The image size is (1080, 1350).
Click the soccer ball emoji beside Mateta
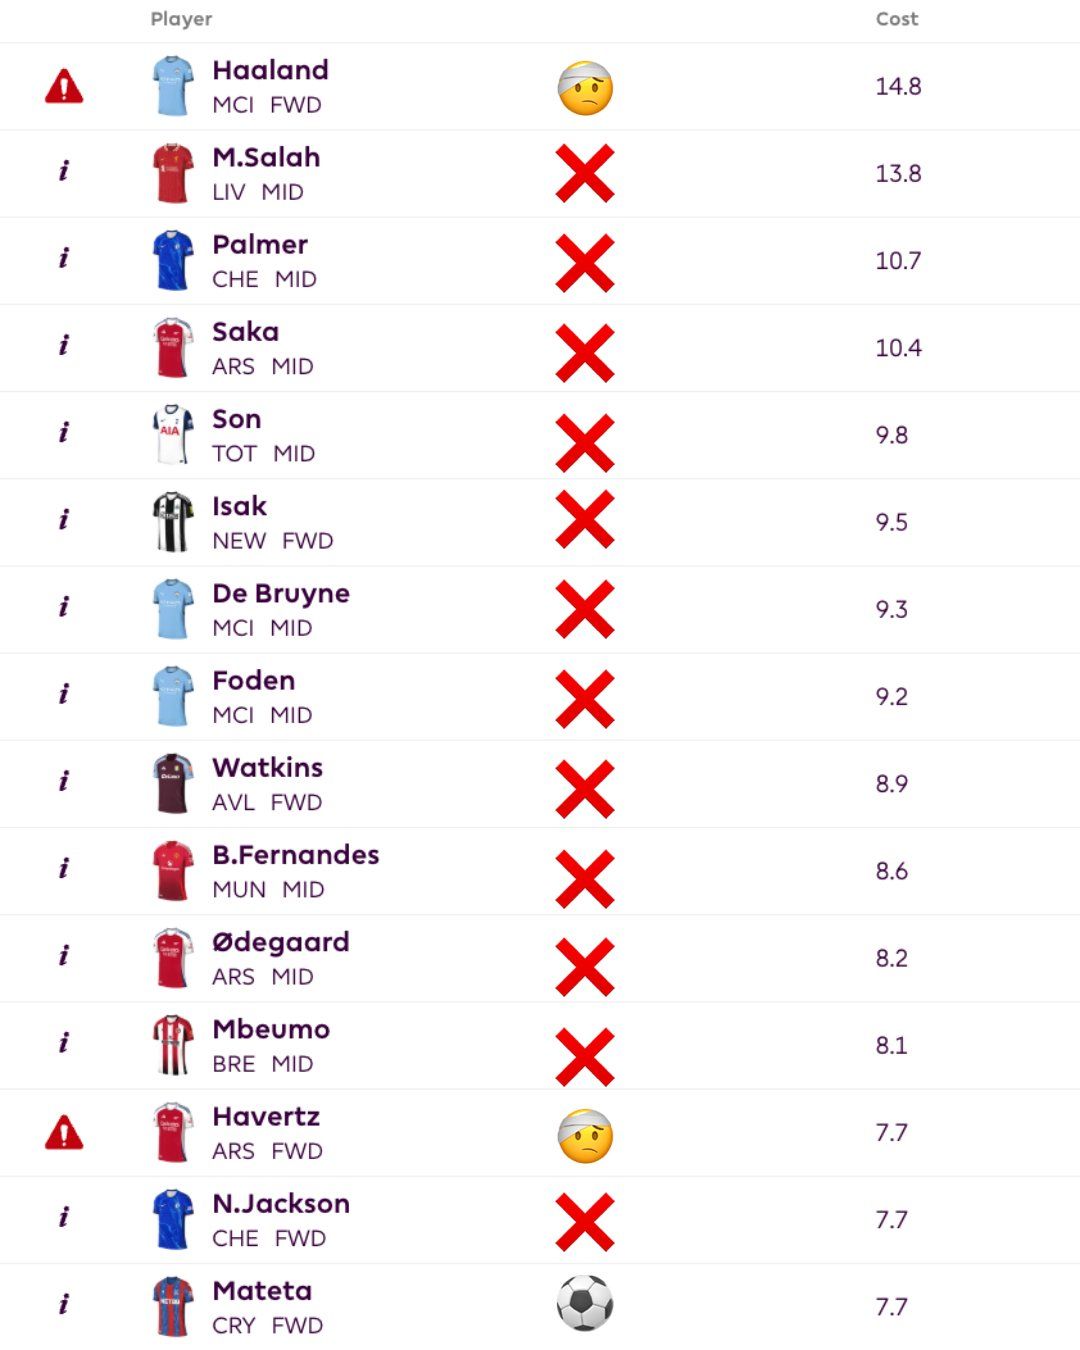tap(585, 1304)
